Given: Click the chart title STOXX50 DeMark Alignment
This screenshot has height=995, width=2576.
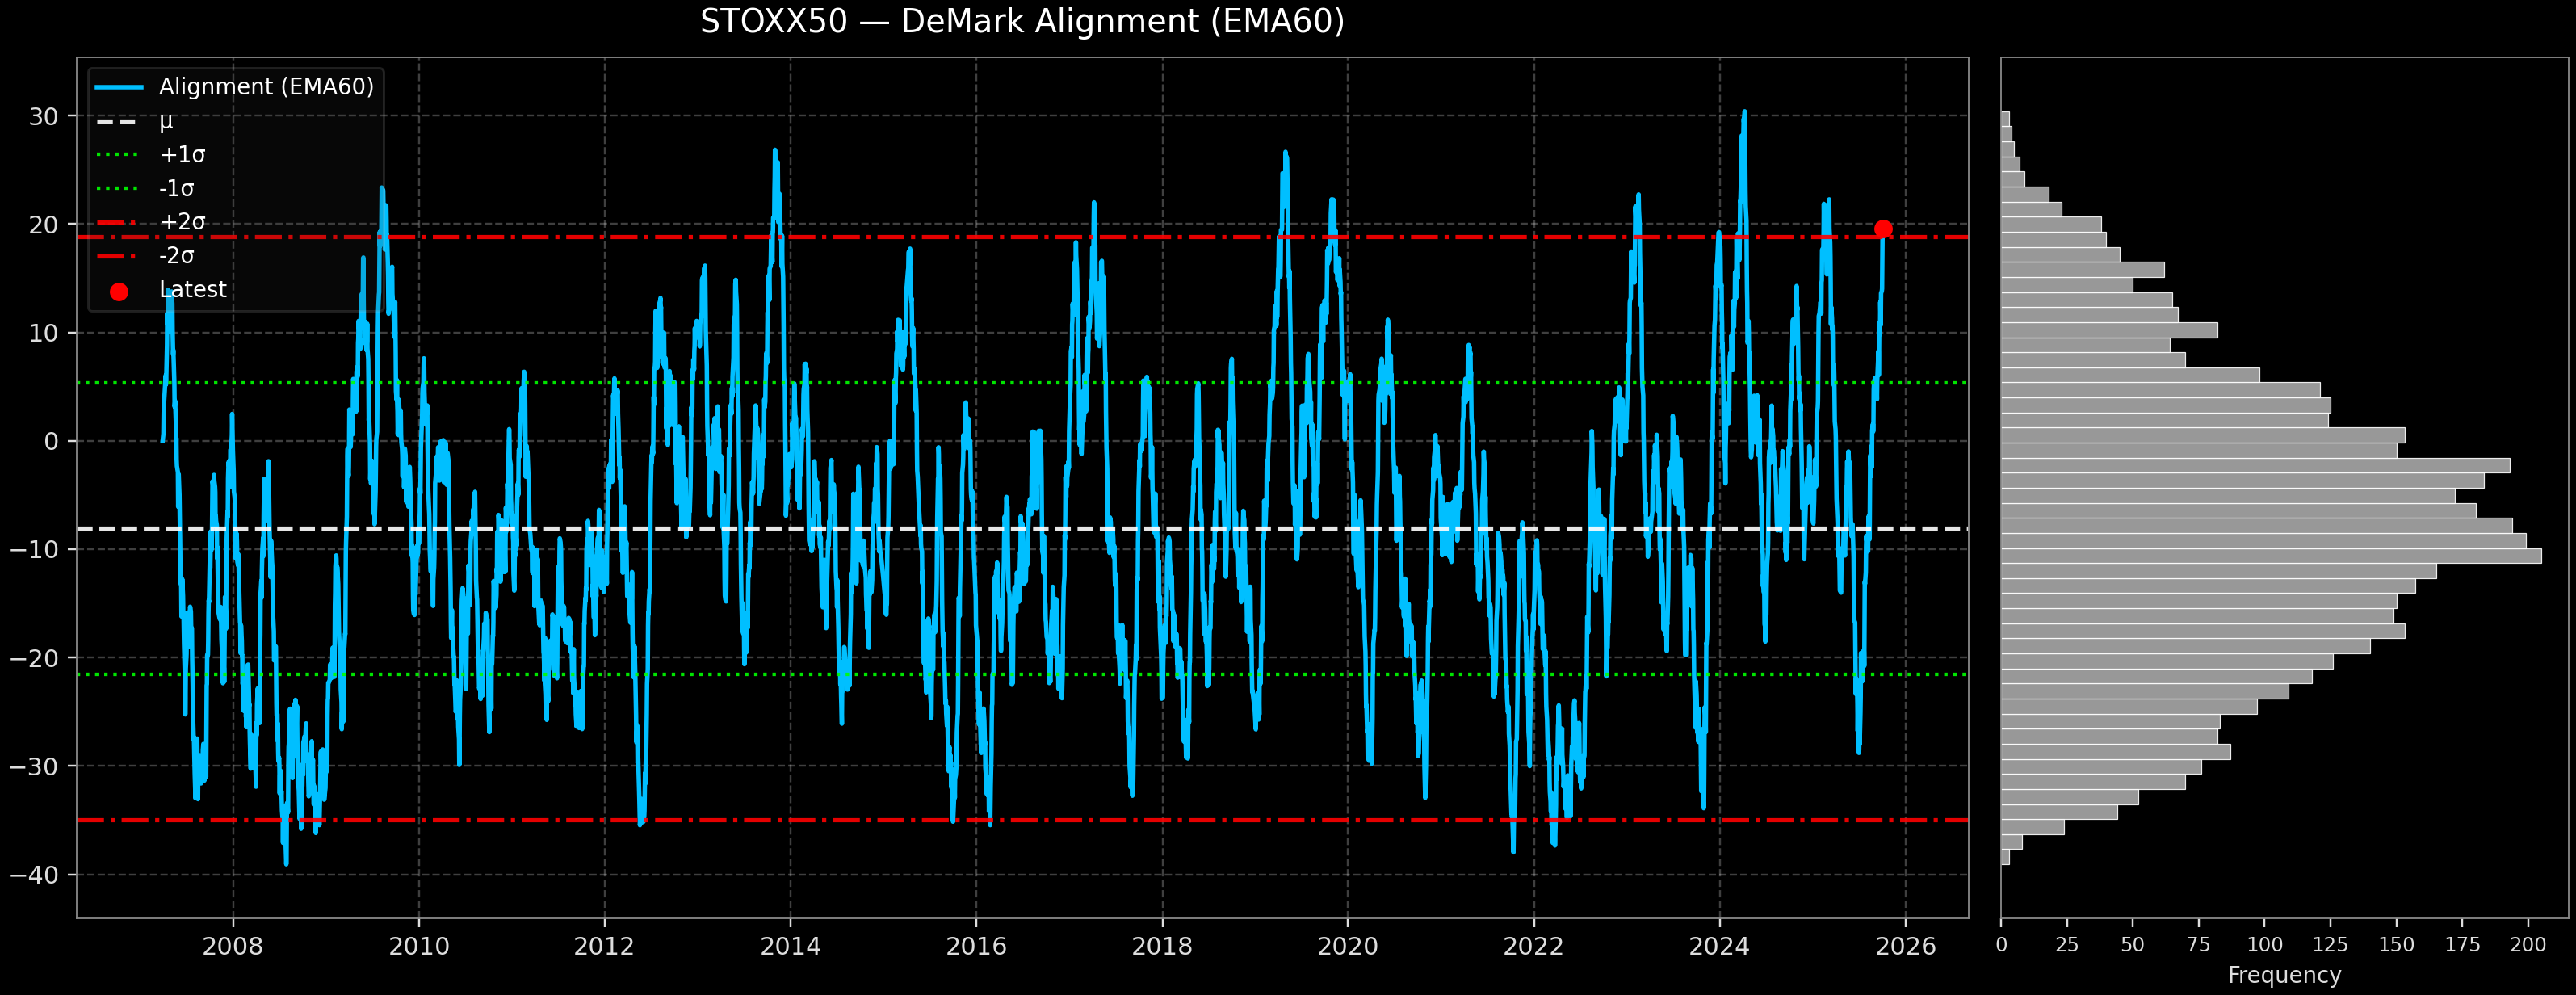Looking at the screenshot, I should tap(1022, 22).
